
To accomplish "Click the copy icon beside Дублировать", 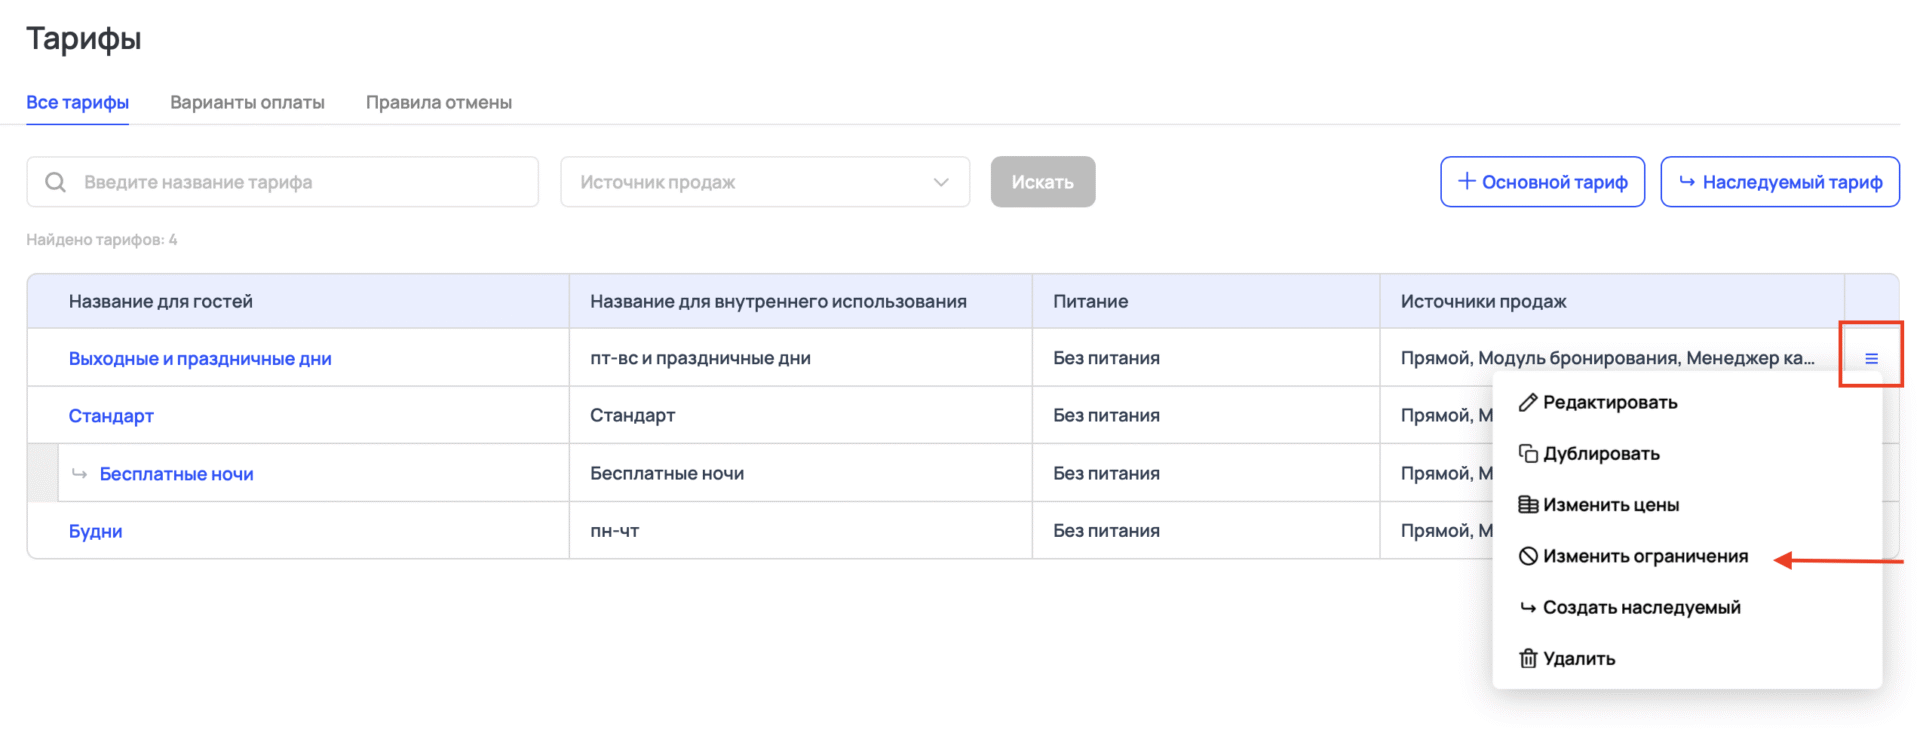I will [x=1527, y=454].
